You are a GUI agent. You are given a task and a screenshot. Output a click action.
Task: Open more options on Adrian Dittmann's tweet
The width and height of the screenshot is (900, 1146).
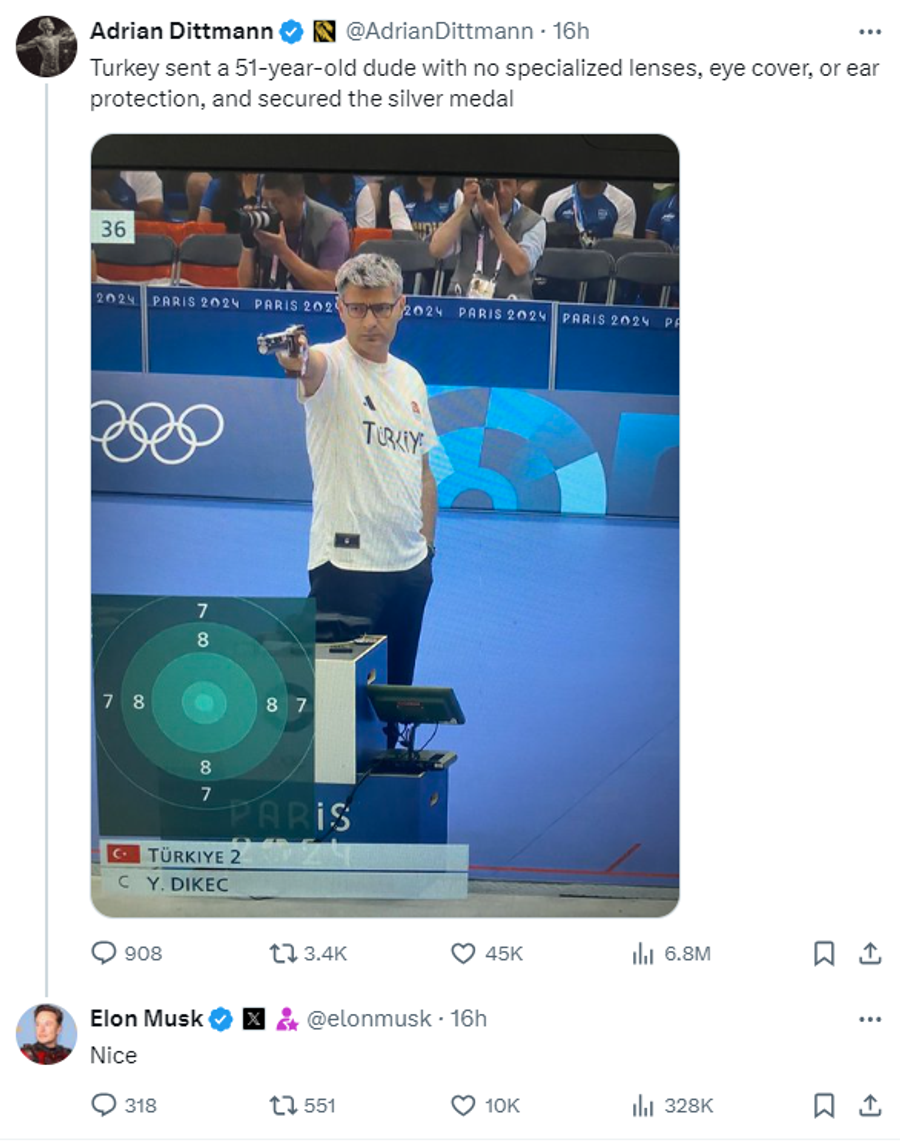click(870, 31)
